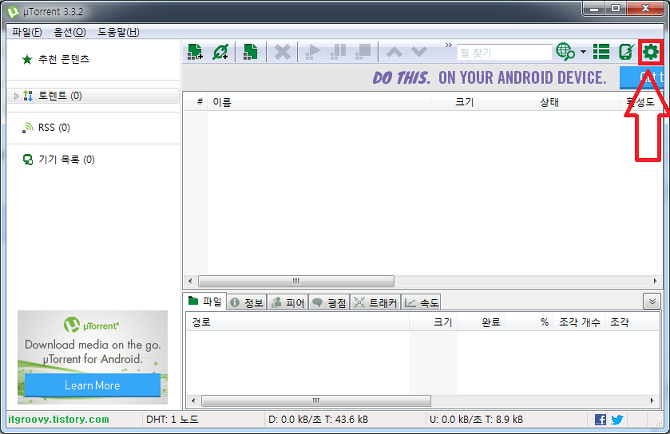The image size is (670, 434).
Task: Switch to the 정보 tab
Action: point(247,302)
